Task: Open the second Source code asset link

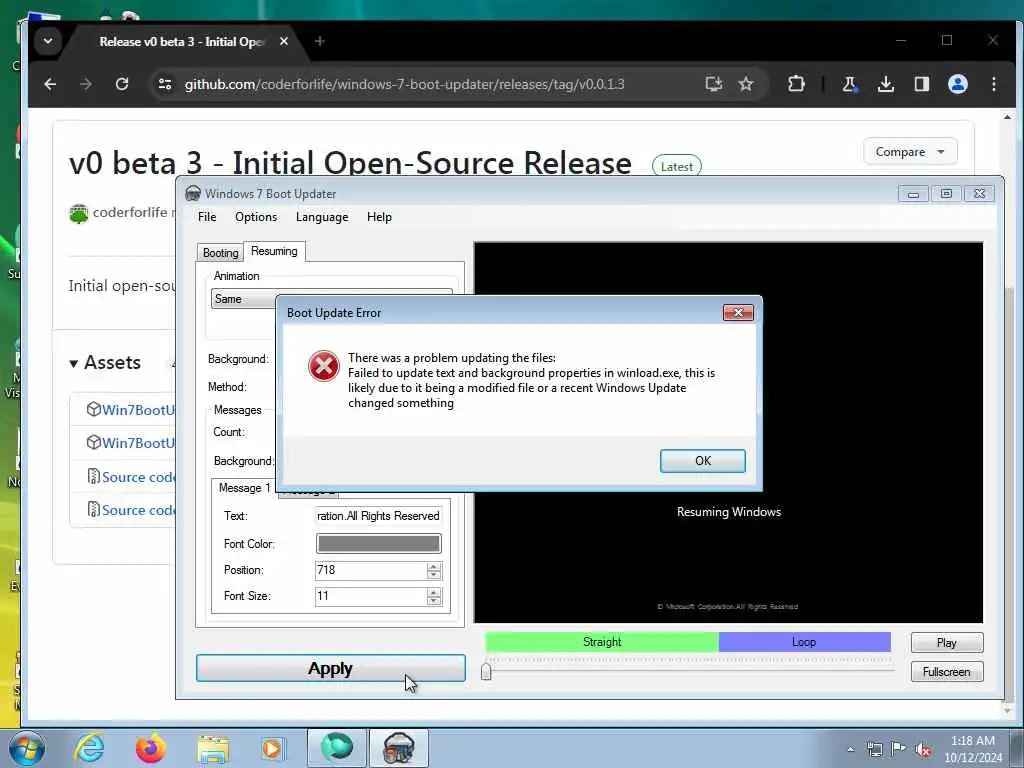Action: (138, 510)
